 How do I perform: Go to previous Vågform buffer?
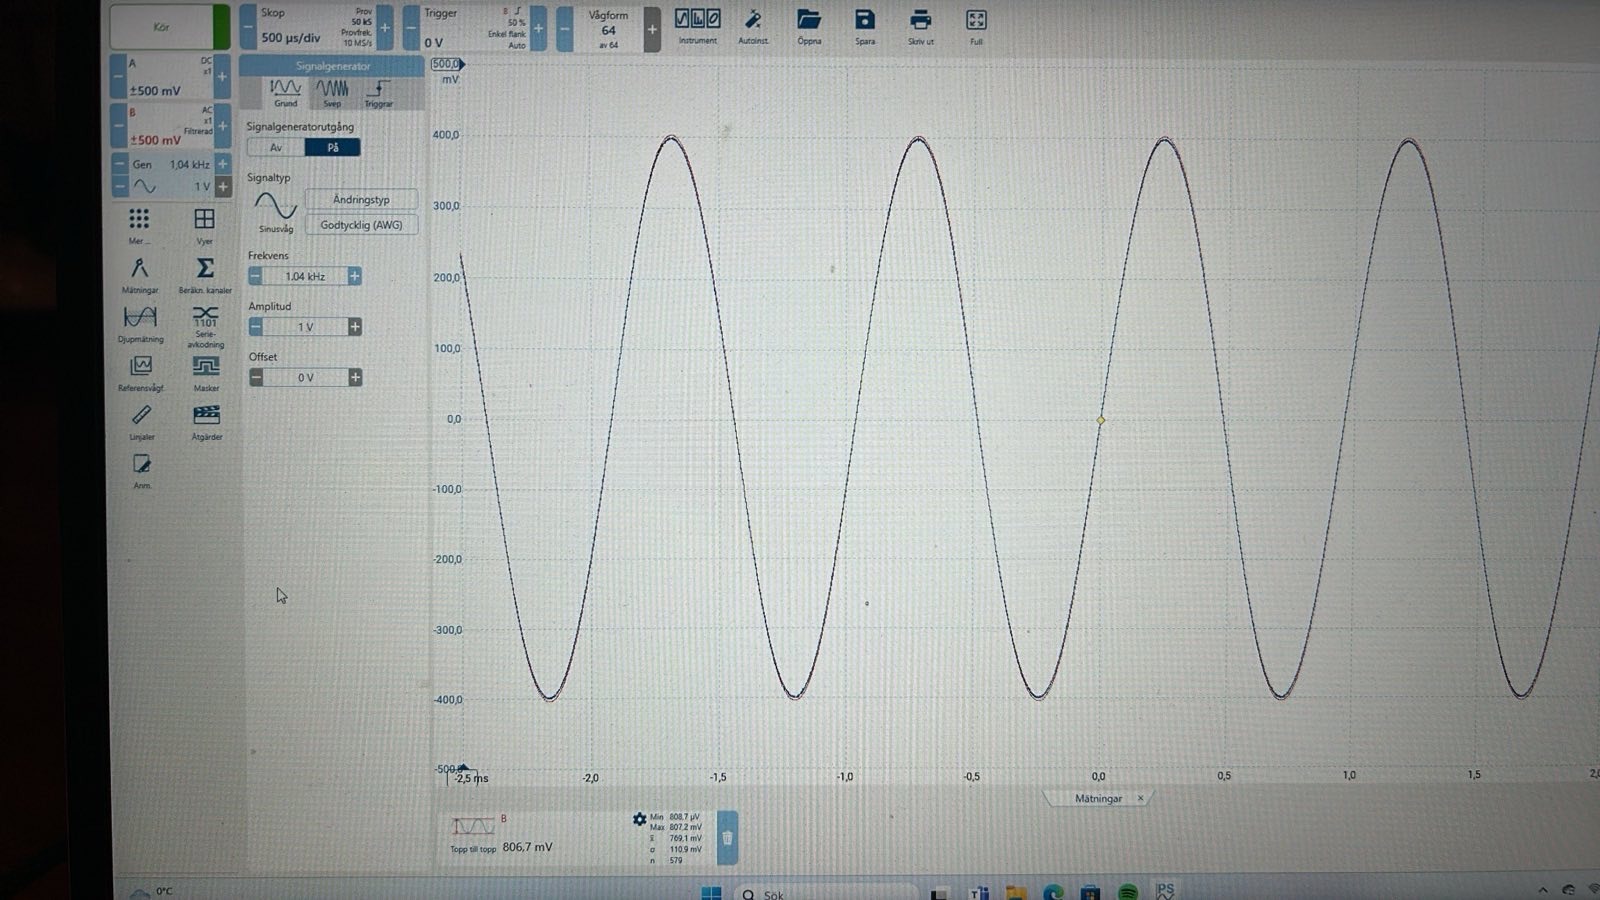(565, 29)
